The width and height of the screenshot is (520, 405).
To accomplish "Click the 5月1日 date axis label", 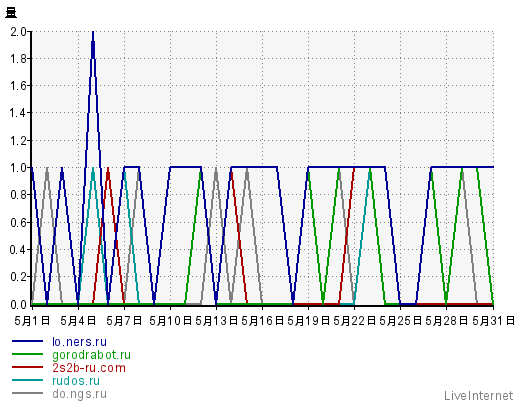I will (32, 320).
